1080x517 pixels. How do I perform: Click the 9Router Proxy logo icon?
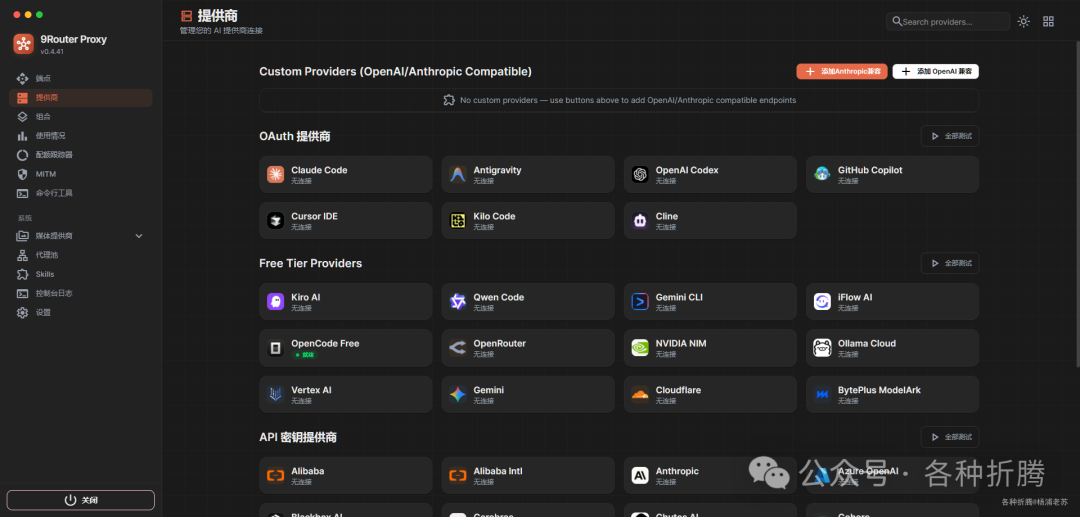[23, 44]
